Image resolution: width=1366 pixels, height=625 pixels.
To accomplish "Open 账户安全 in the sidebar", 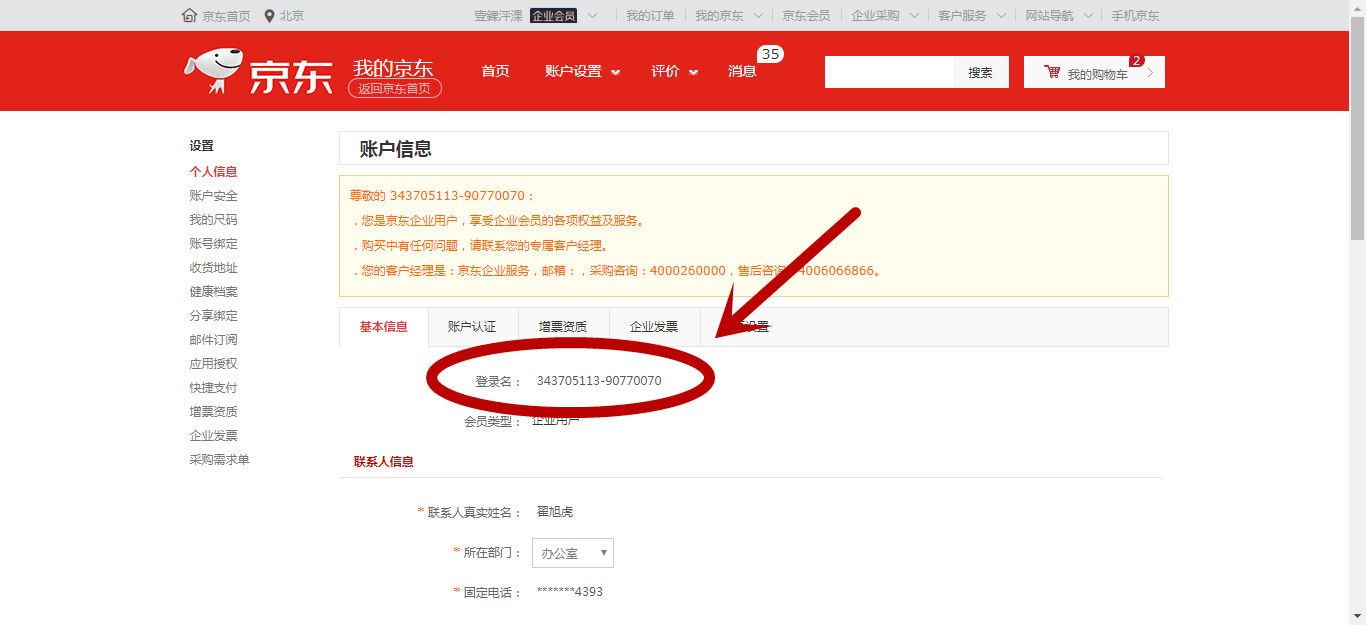I will tap(213, 196).
